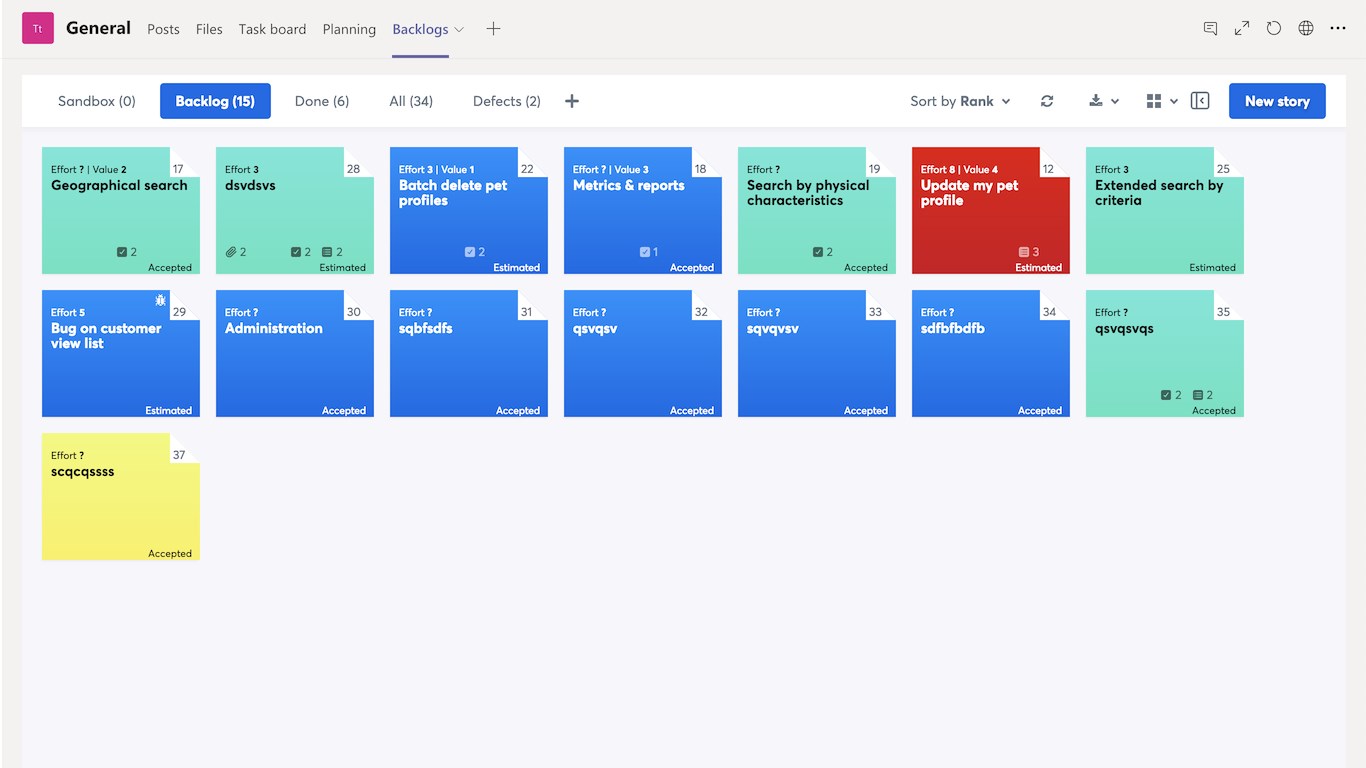Open the conversation chat icon
The image size is (1366, 768).
tap(1210, 29)
